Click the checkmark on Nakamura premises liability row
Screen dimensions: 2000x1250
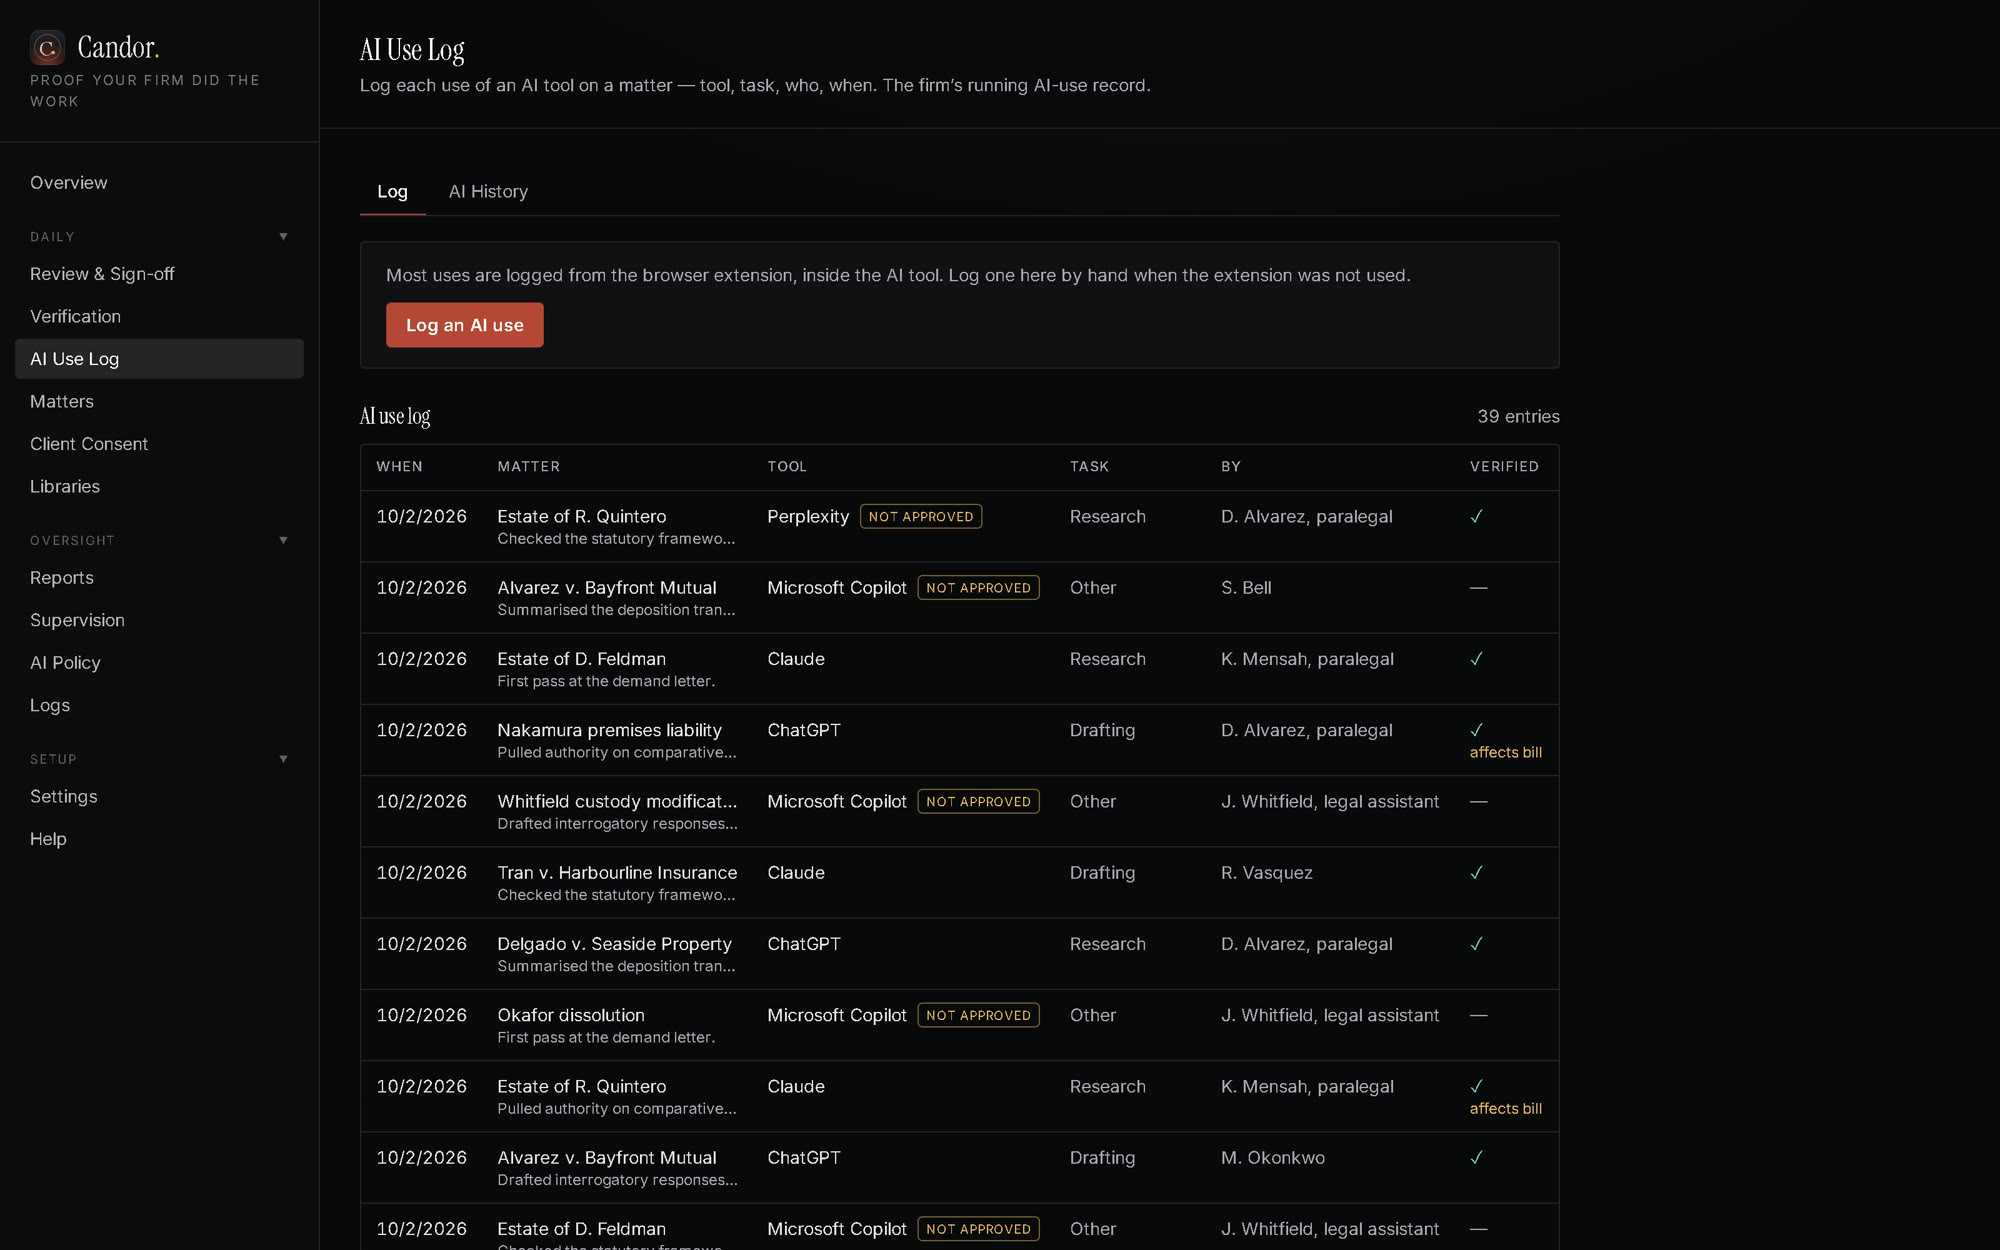coord(1477,730)
